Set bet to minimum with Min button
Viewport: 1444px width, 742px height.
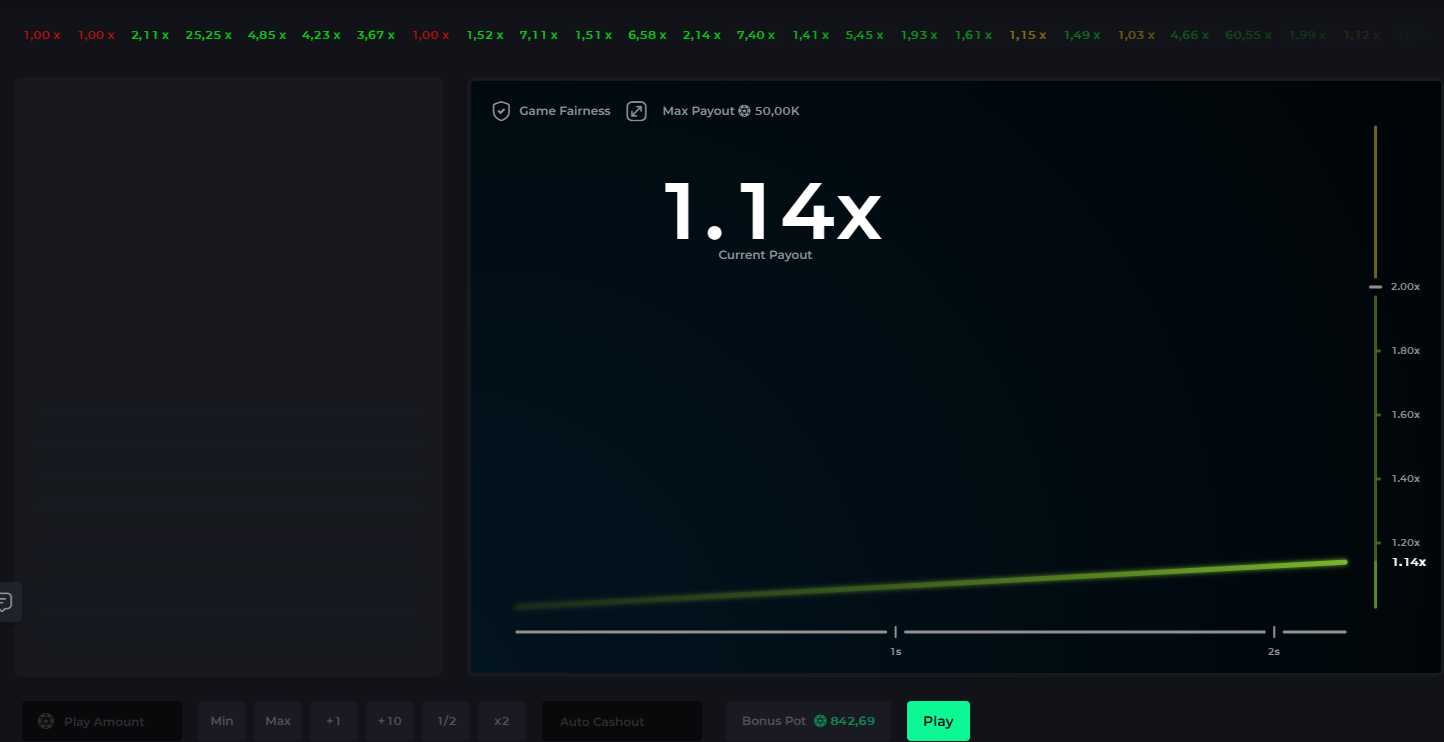click(x=221, y=720)
